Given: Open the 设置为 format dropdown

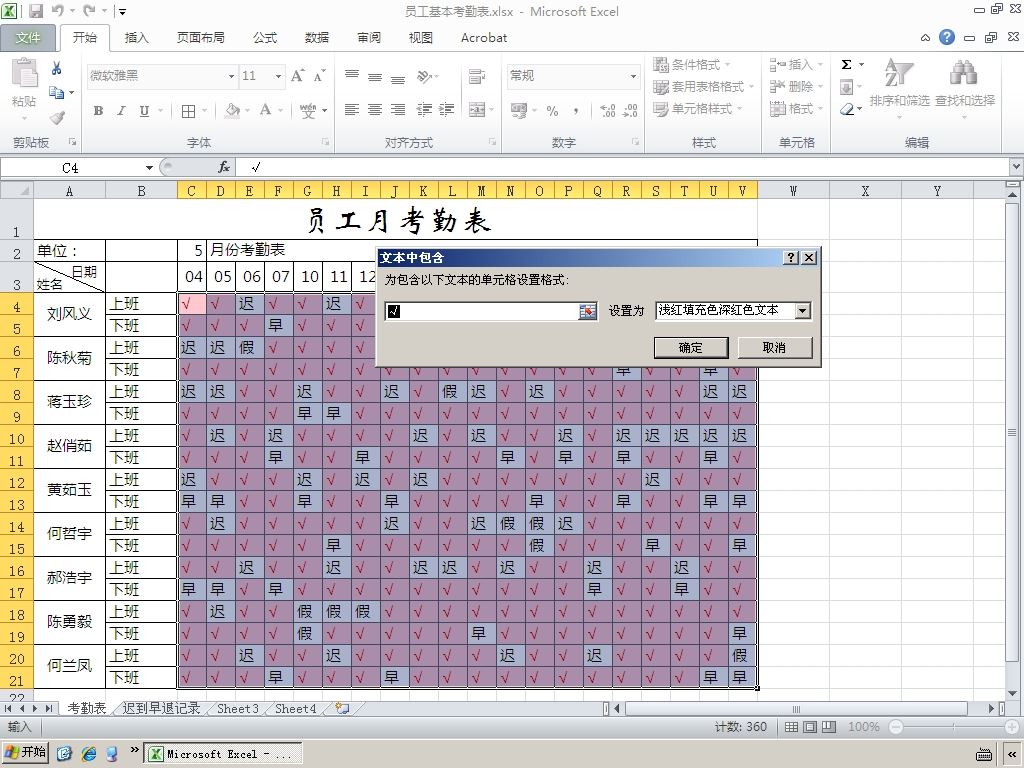Looking at the screenshot, I should (803, 311).
